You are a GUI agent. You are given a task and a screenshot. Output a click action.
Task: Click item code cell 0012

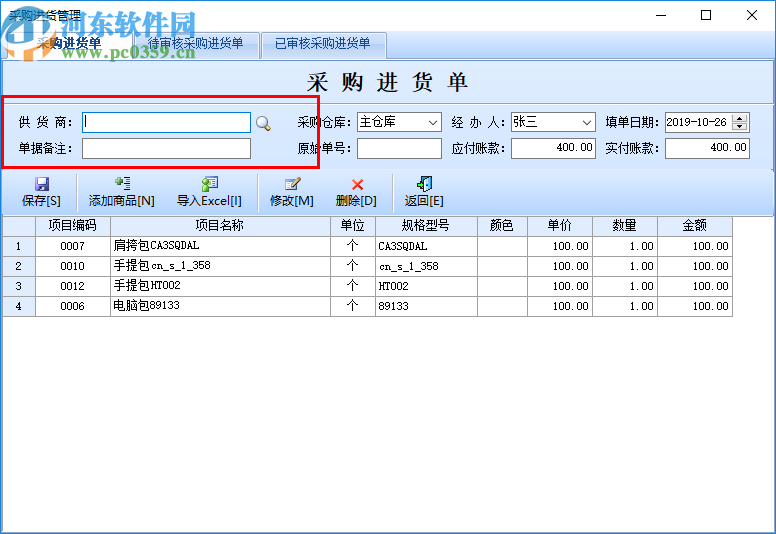[x=73, y=286]
